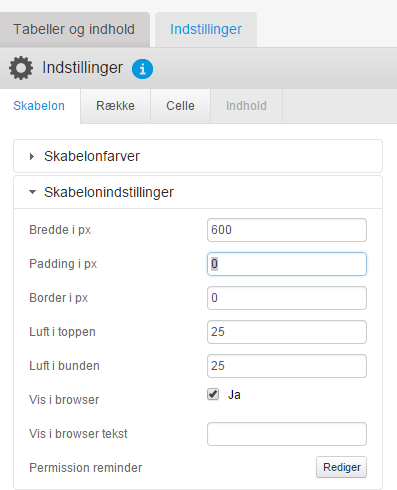Image resolution: width=397 pixels, height=490 pixels.
Task: Click the Rediger button for Permission reminder
Action: 342,467
